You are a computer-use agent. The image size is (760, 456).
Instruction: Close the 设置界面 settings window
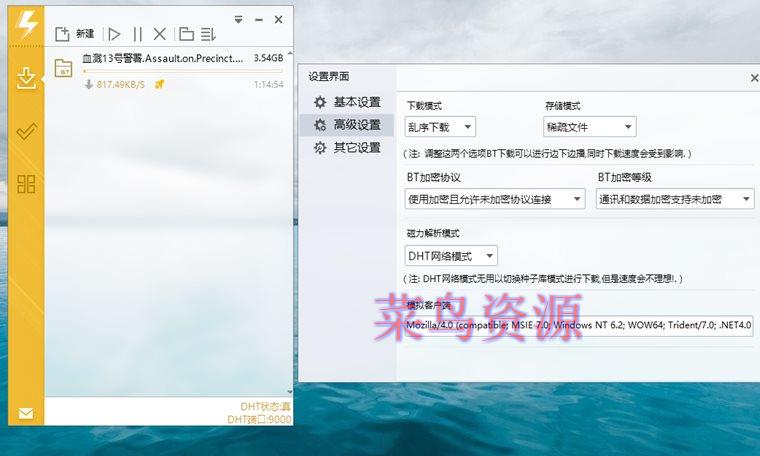(754, 78)
